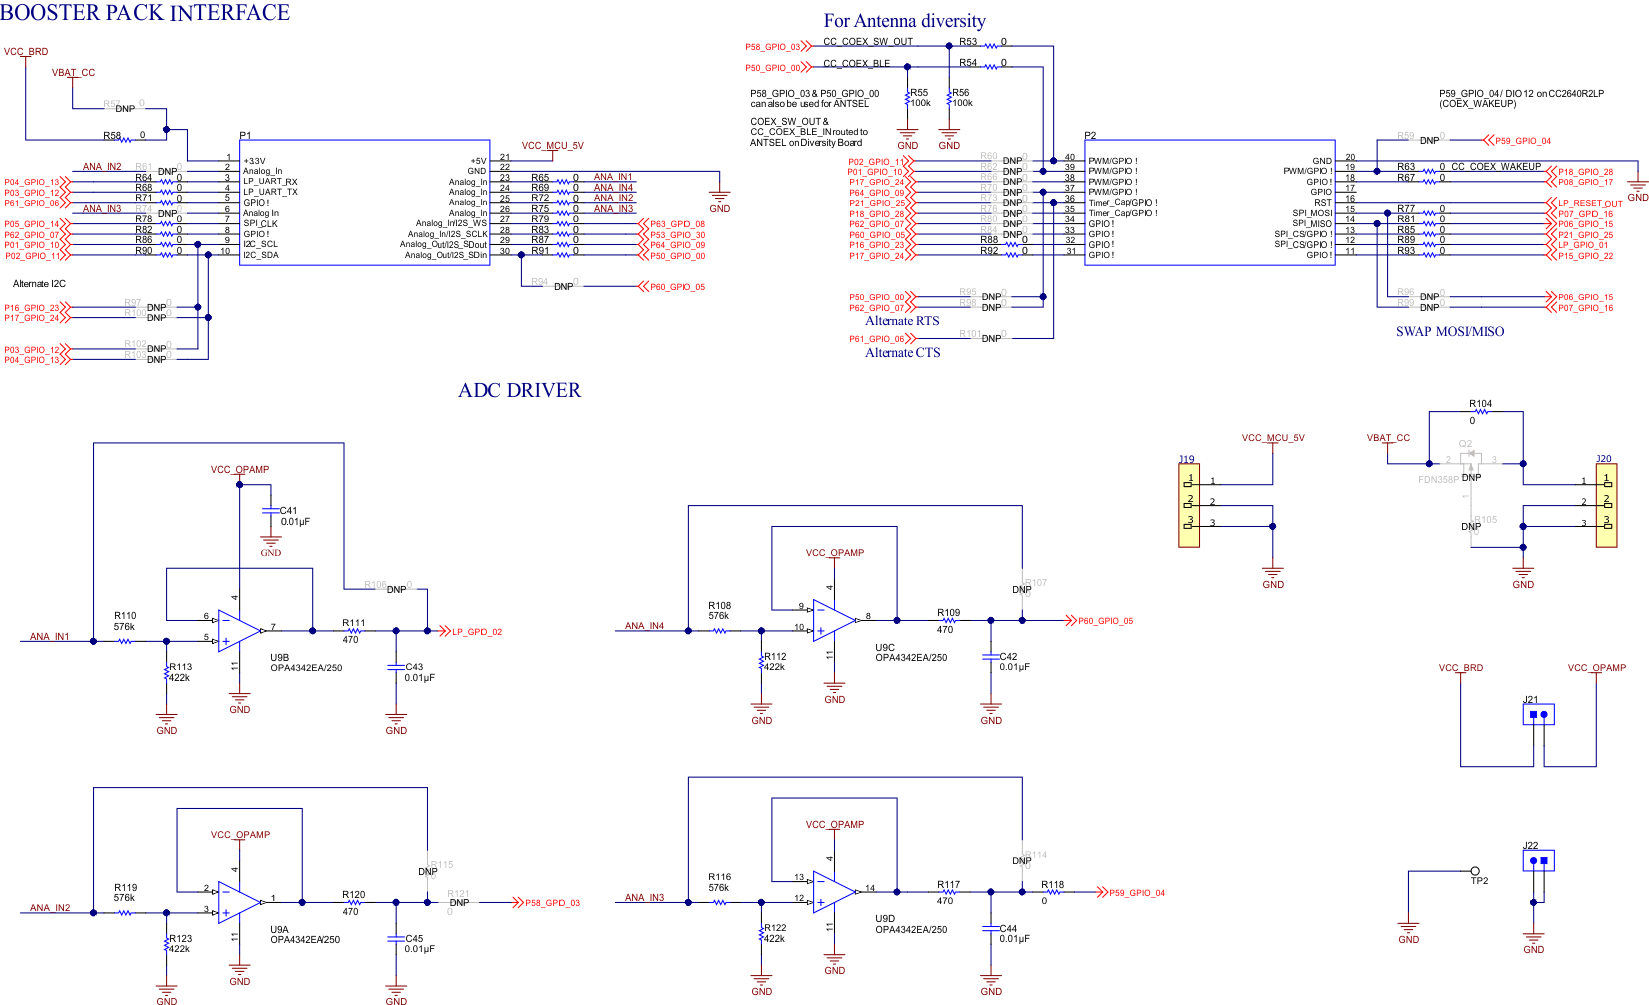This screenshot has width=1649, height=1005.
Task: Select the C42 capacitor symbol
Action: point(991,657)
